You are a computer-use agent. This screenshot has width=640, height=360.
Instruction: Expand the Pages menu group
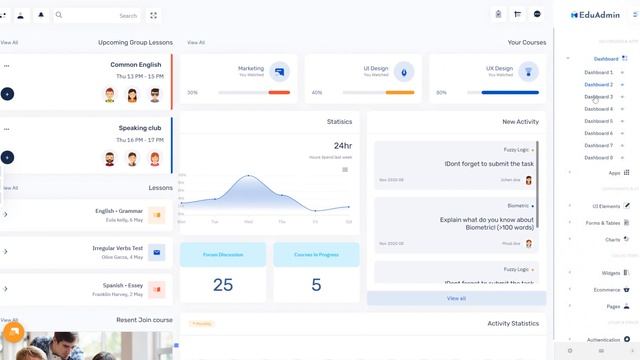570,306
